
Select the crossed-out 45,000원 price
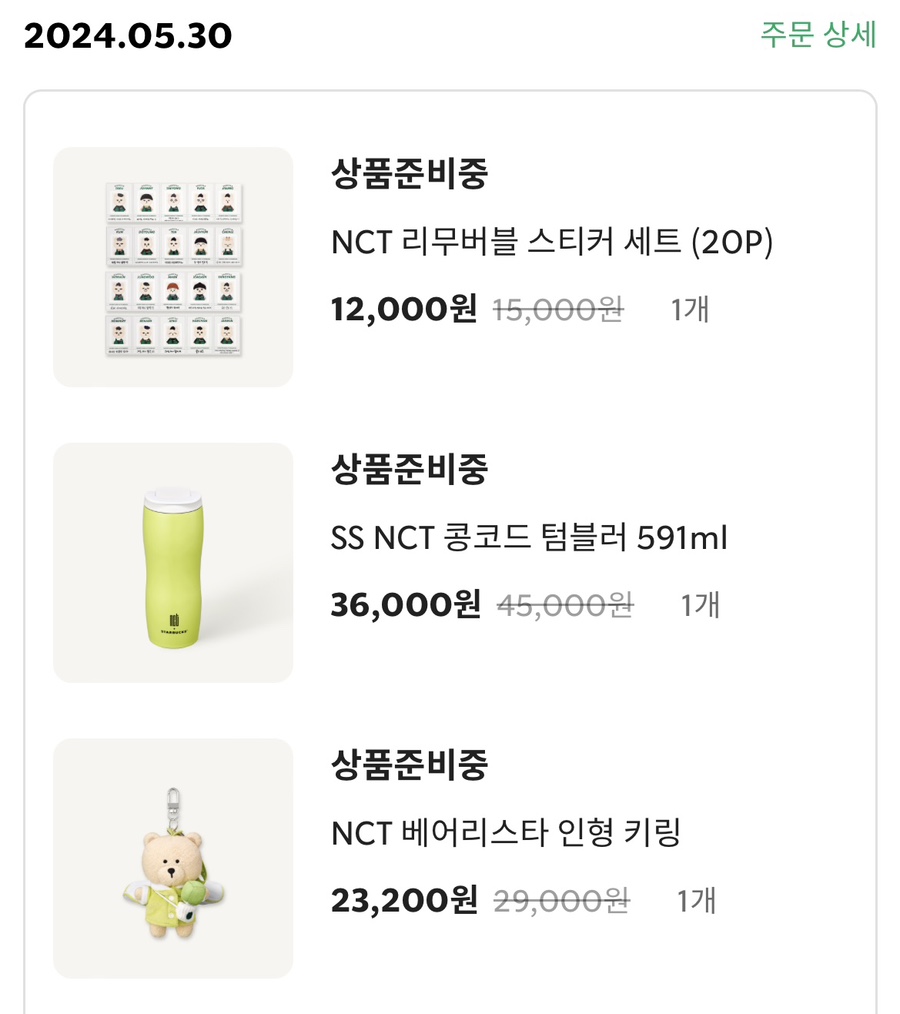click(565, 605)
